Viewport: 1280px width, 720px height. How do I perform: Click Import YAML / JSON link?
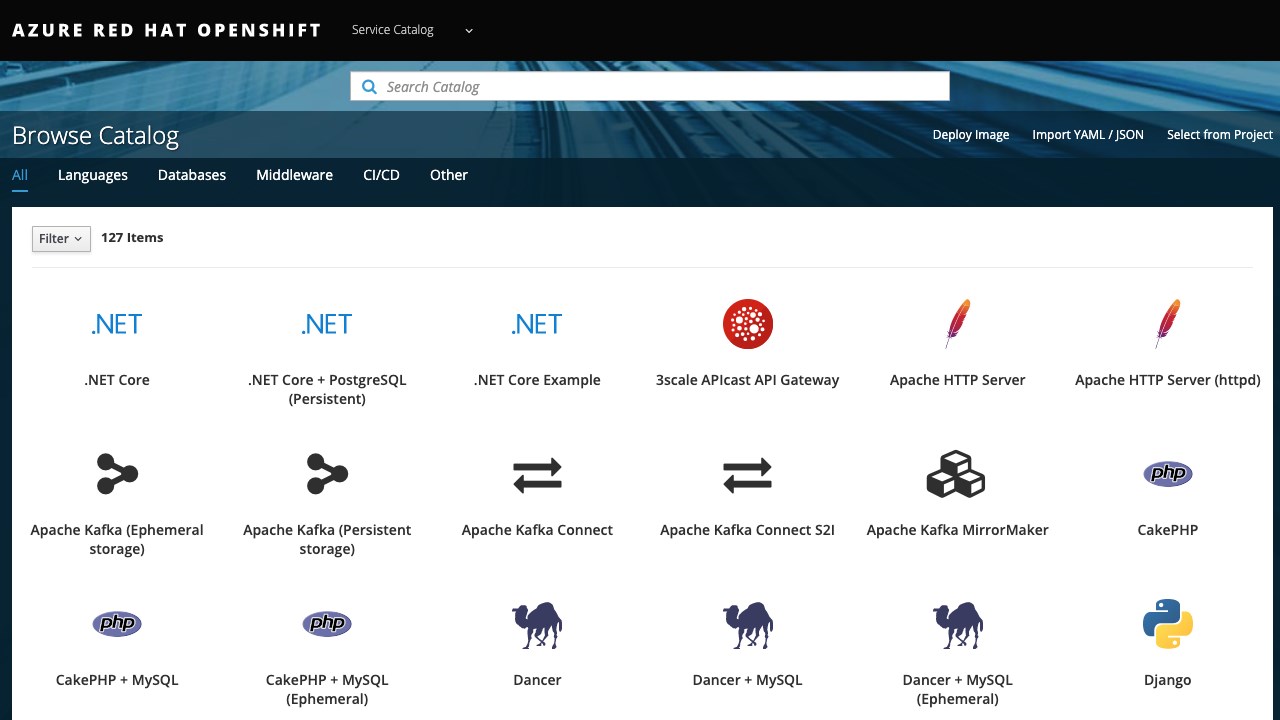1088,135
